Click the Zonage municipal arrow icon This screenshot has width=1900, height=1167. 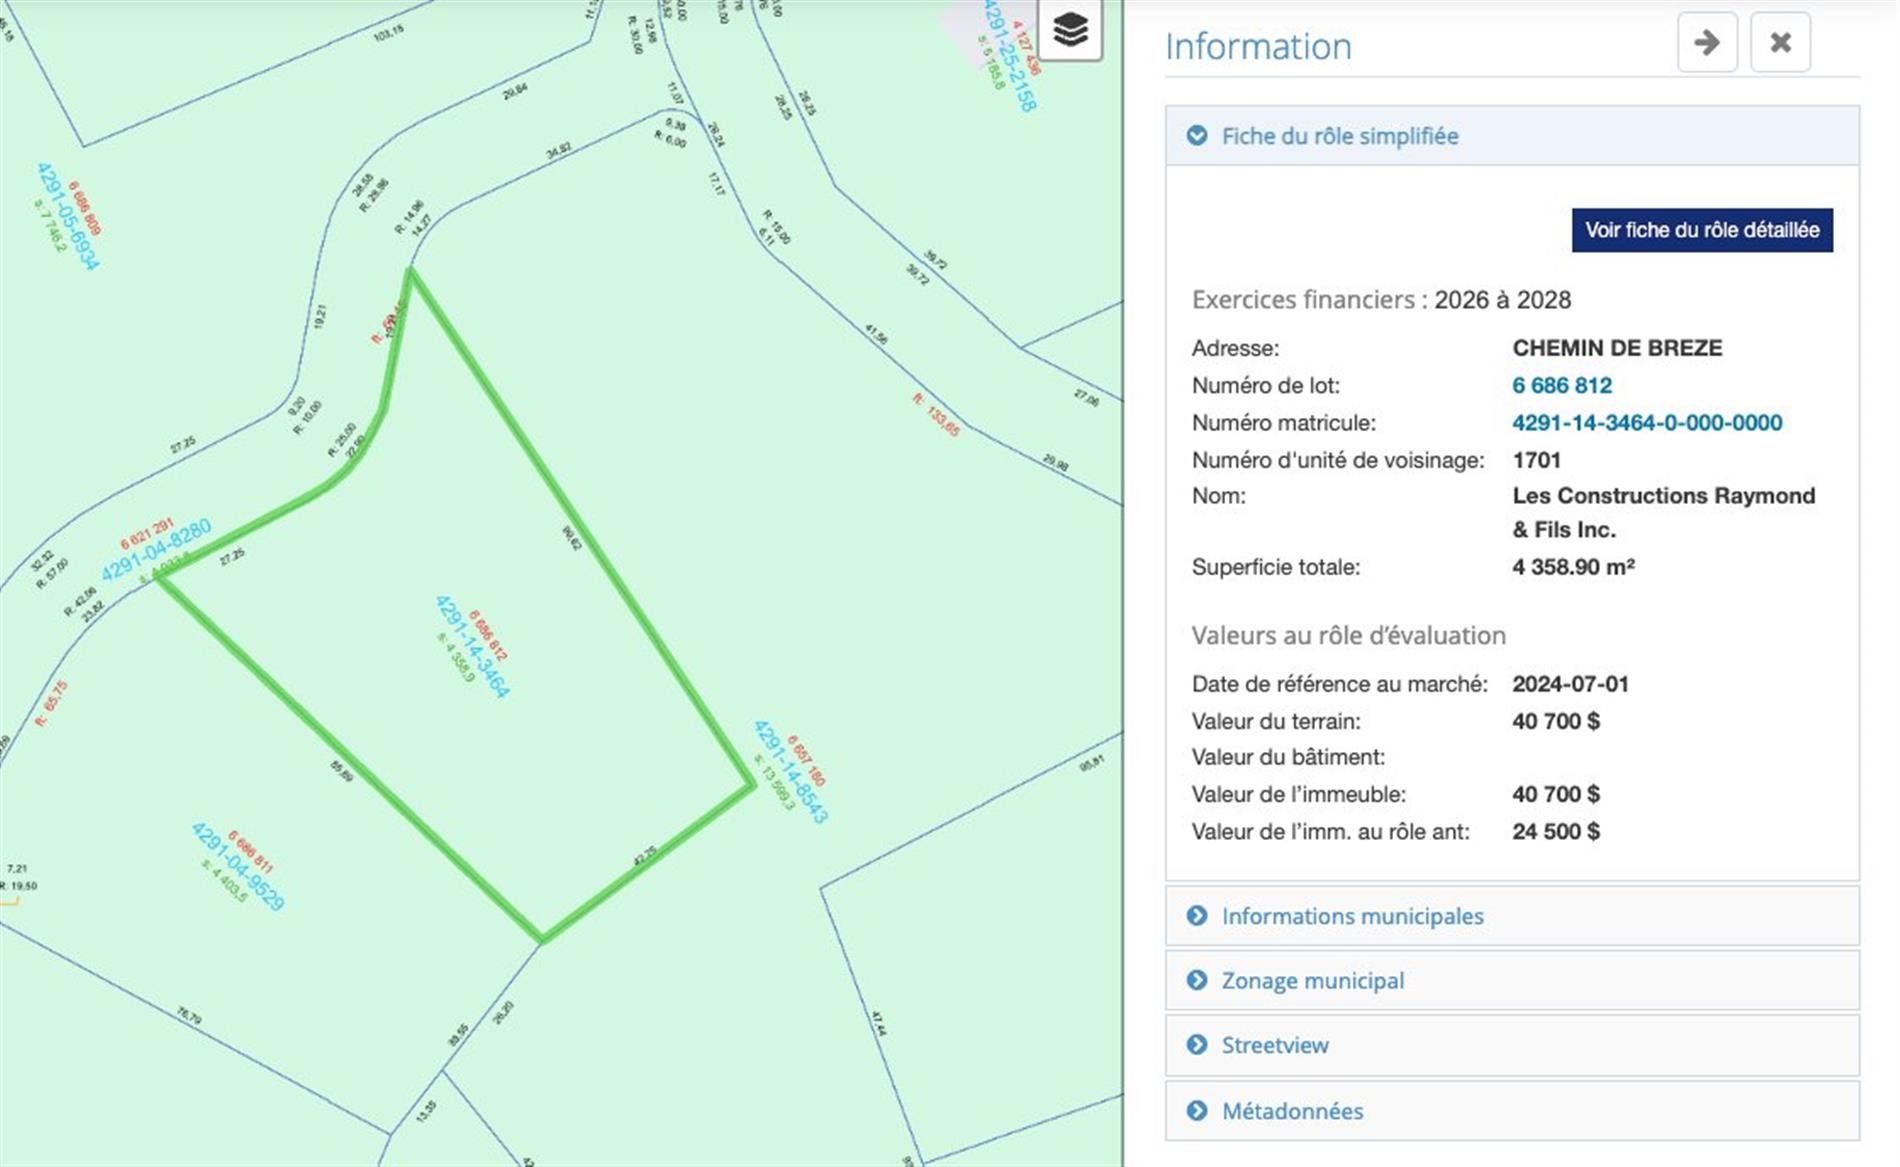click(1196, 980)
